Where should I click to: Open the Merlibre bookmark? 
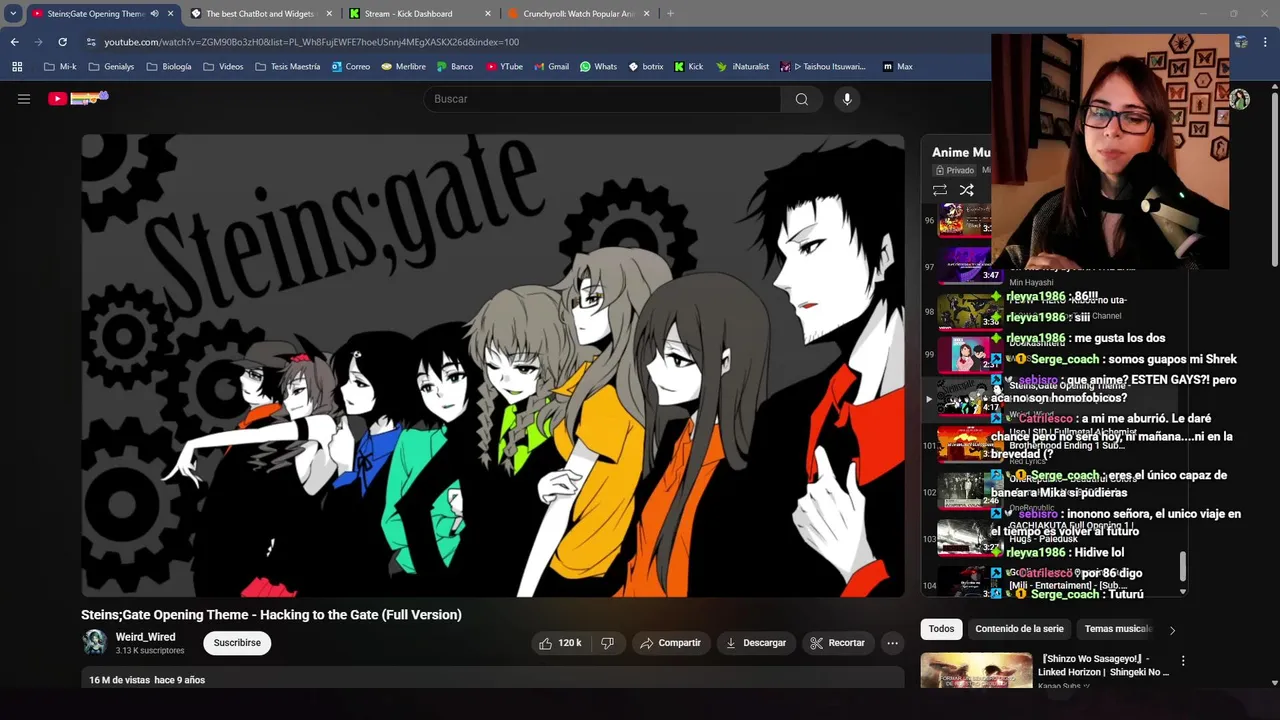pyautogui.click(x=403, y=67)
